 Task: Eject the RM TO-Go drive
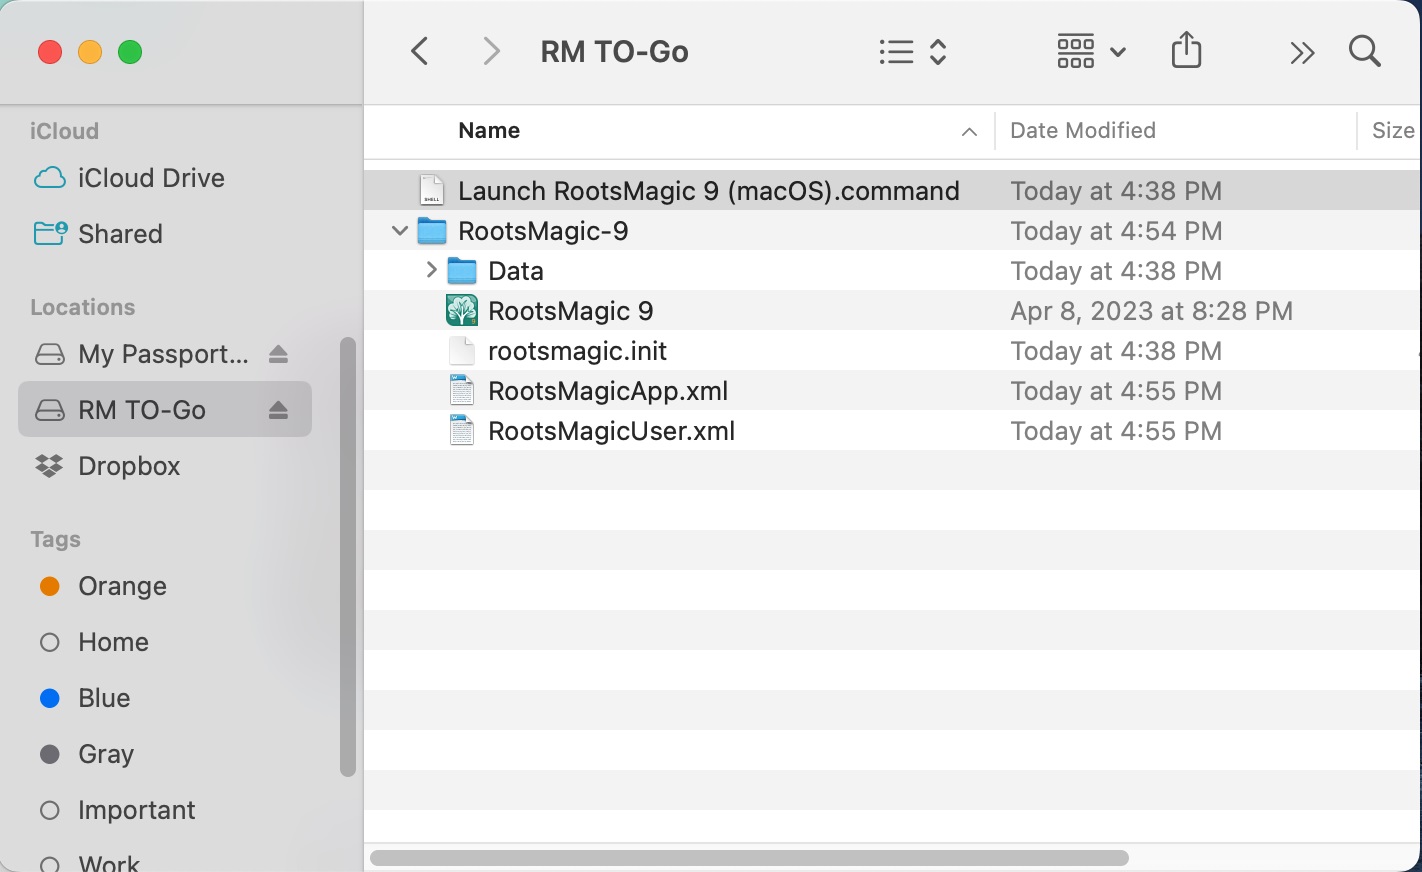278,410
